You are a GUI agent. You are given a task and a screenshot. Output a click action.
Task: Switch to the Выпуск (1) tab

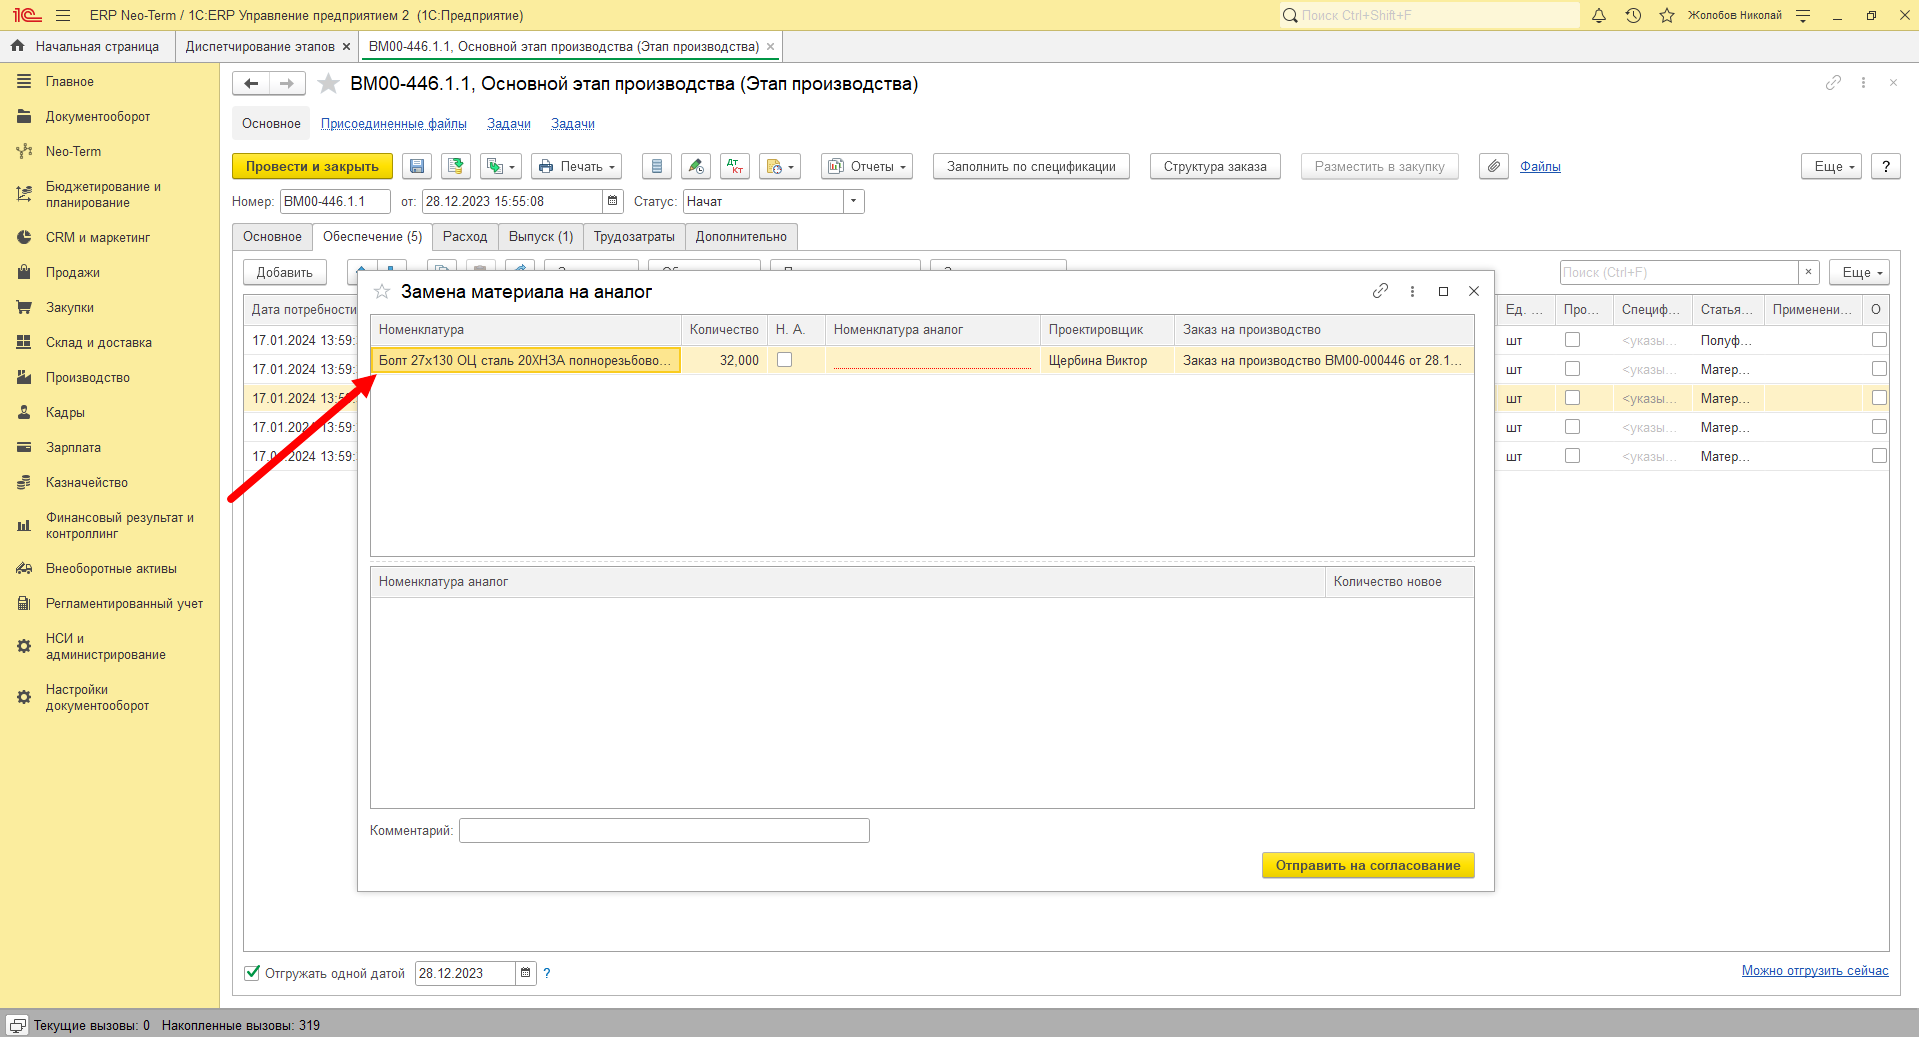[541, 237]
